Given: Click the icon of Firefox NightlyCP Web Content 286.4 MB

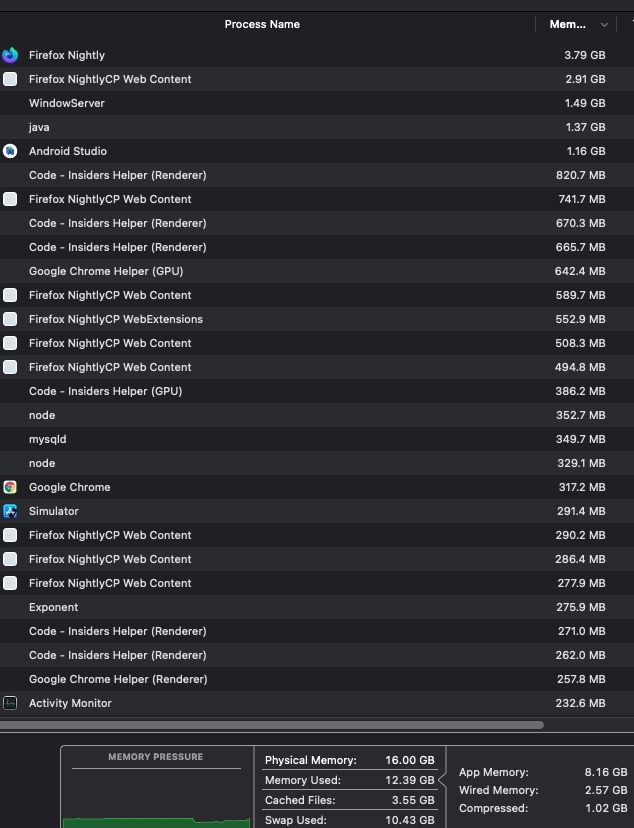Looking at the screenshot, I should point(10,559).
